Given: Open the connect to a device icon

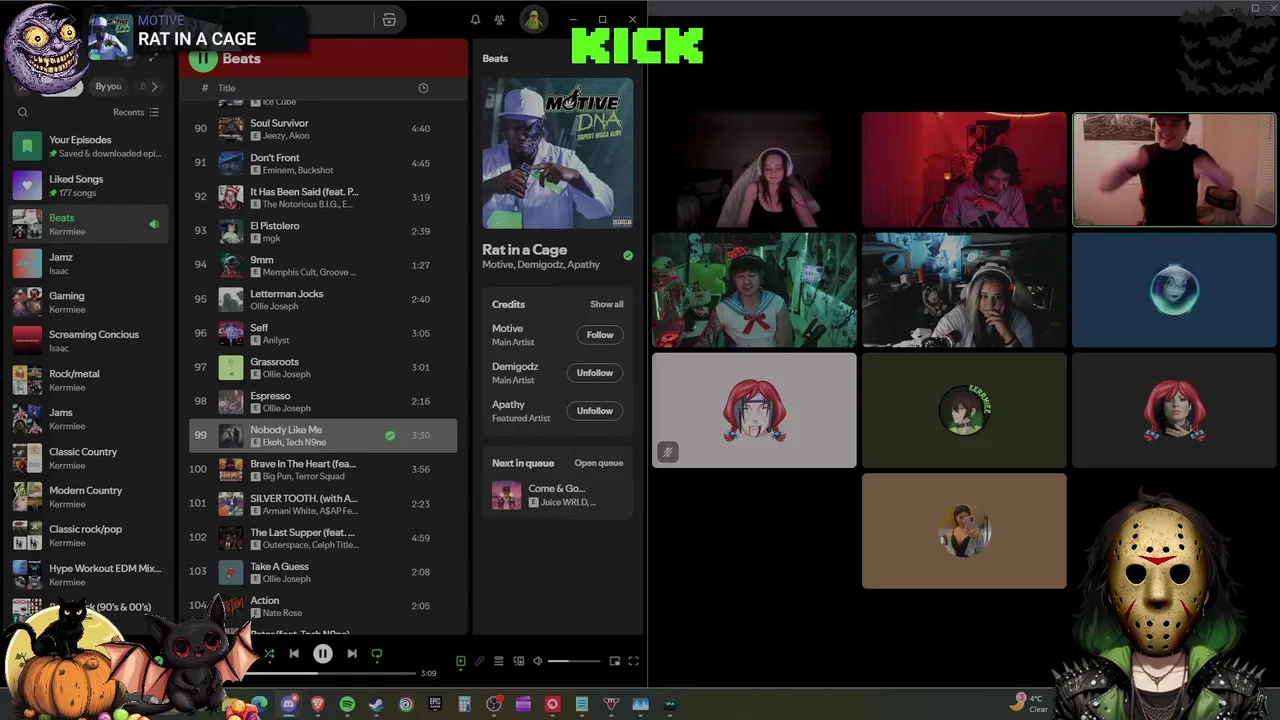Looking at the screenshot, I should point(518,661).
